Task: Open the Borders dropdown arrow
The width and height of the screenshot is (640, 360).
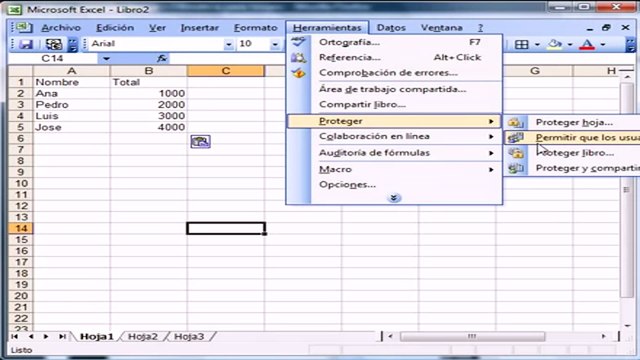Action: coord(537,44)
